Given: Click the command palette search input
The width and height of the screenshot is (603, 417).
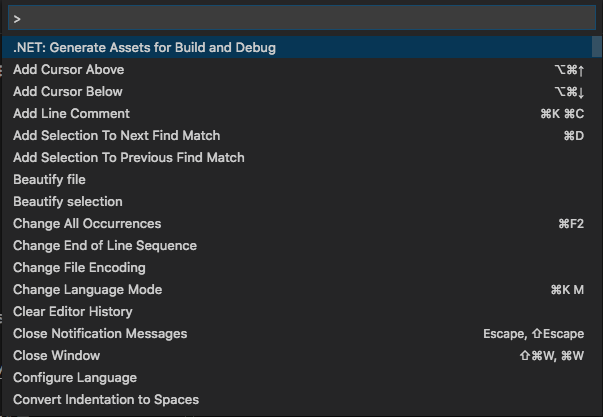Looking at the screenshot, I should click(302, 18).
